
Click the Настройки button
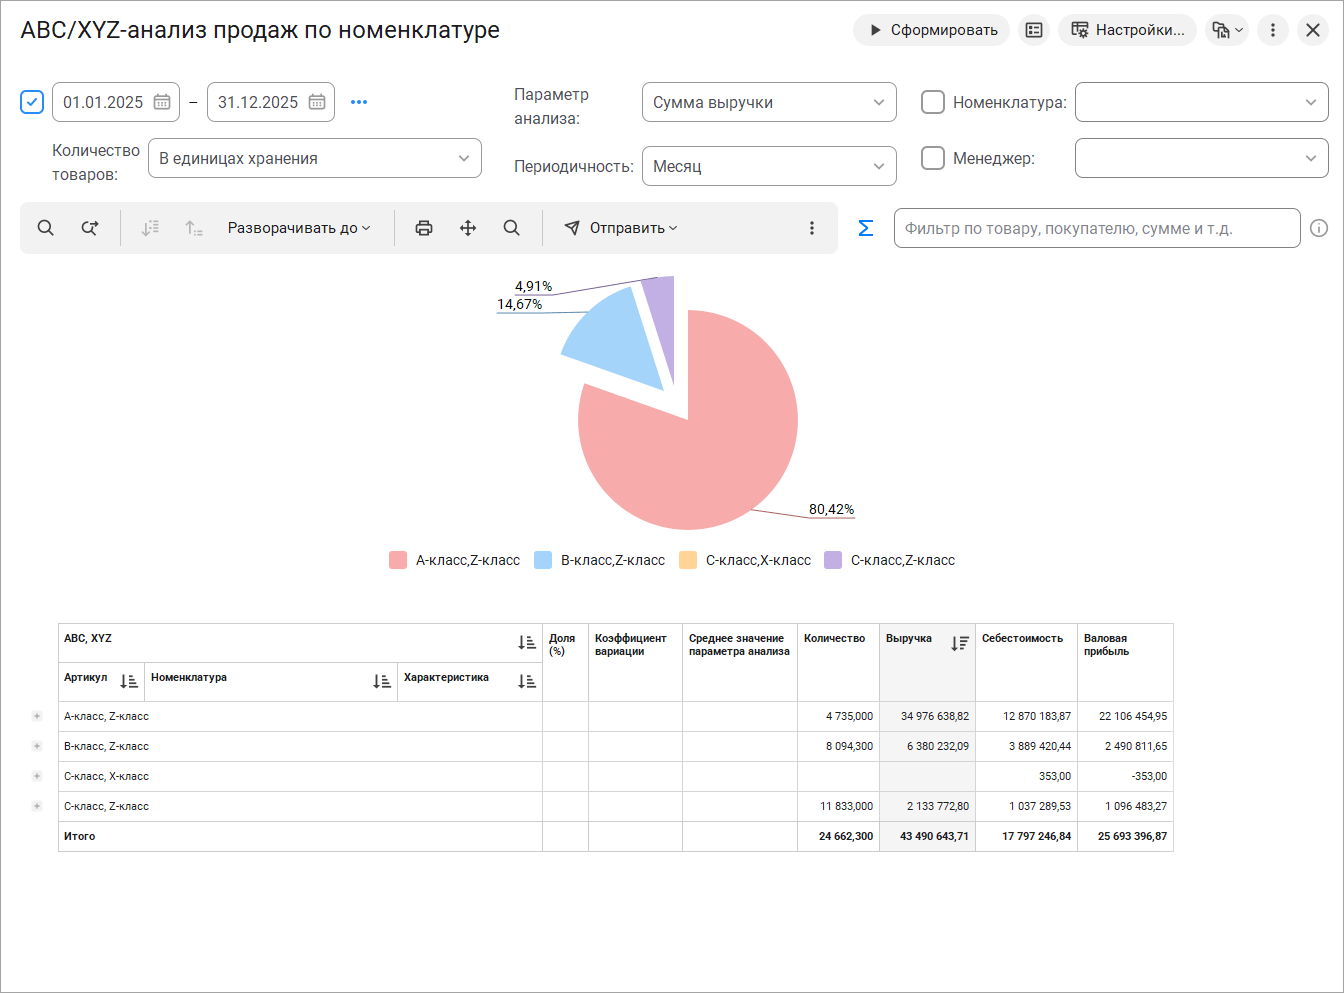[1127, 30]
